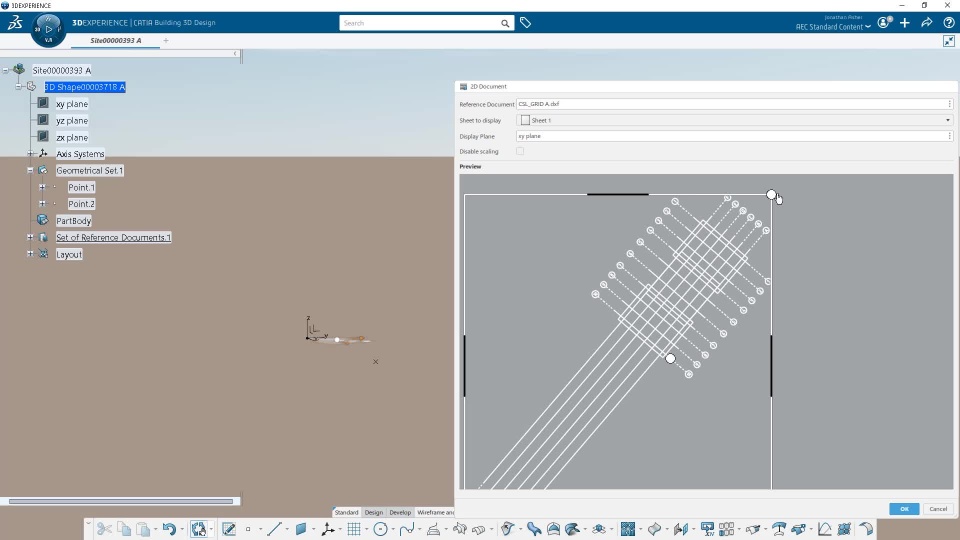Expand the Point.2 node
Screen dimensions: 960x540
42,204
